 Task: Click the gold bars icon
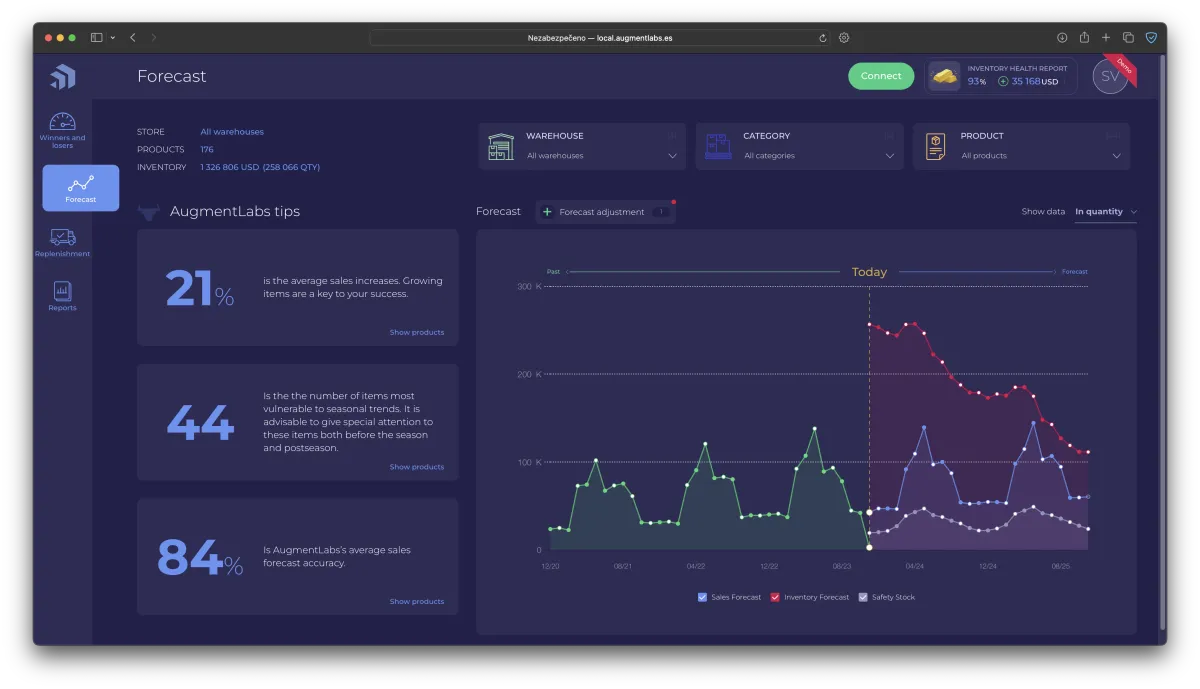(944, 76)
